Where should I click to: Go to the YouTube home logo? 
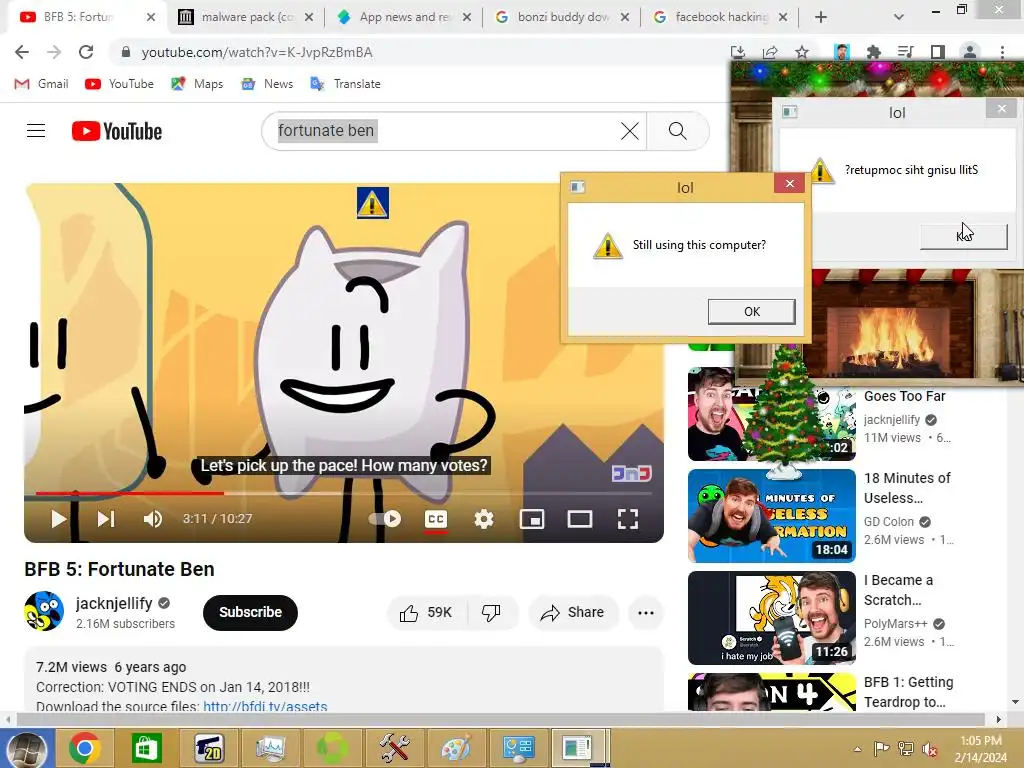pyautogui.click(x=117, y=131)
